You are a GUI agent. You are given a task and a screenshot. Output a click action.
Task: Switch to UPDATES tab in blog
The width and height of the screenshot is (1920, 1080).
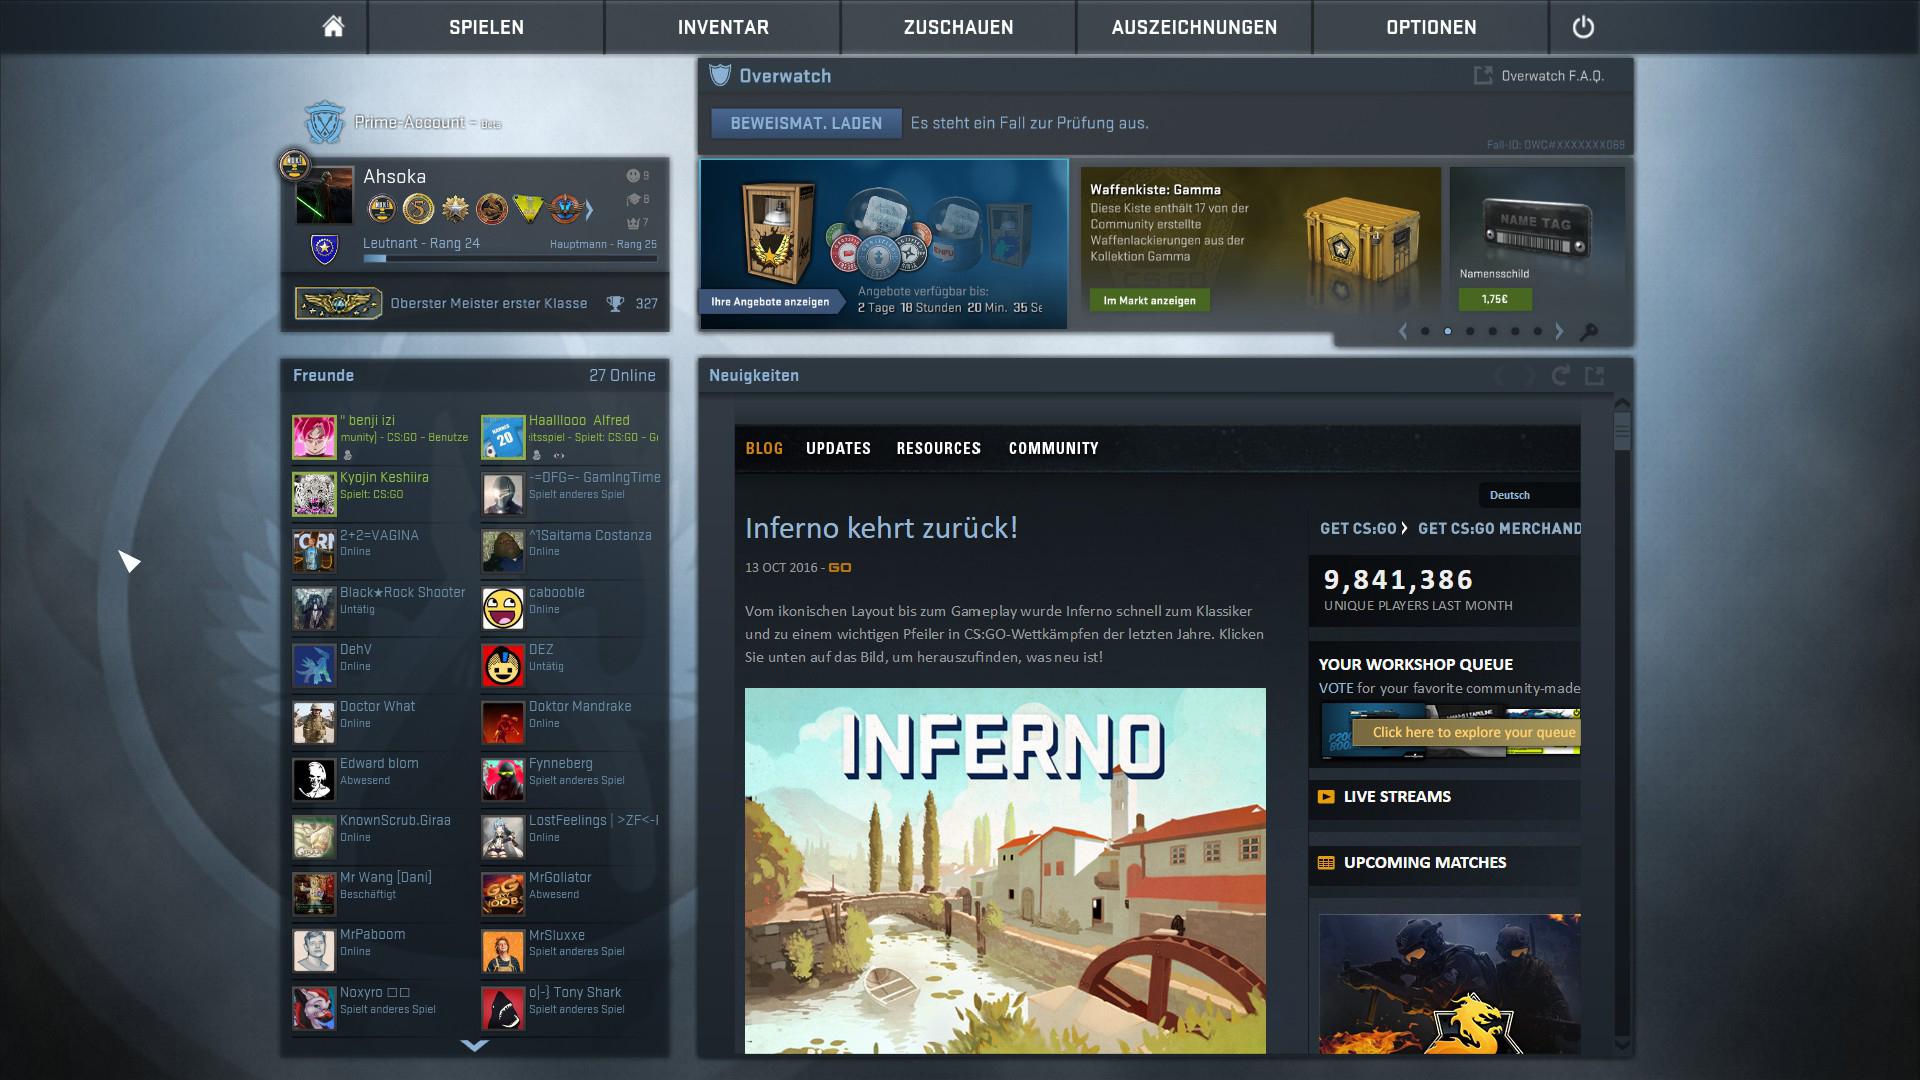pos(838,448)
